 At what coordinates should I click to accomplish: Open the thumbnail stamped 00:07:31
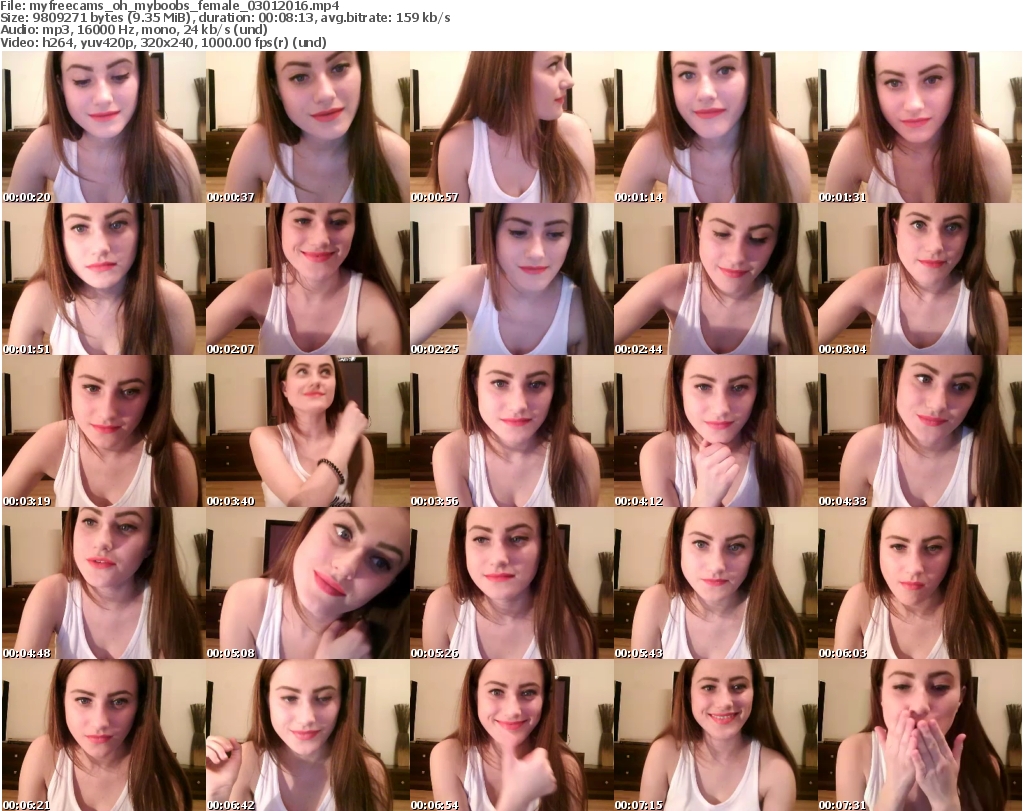(x=920, y=735)
